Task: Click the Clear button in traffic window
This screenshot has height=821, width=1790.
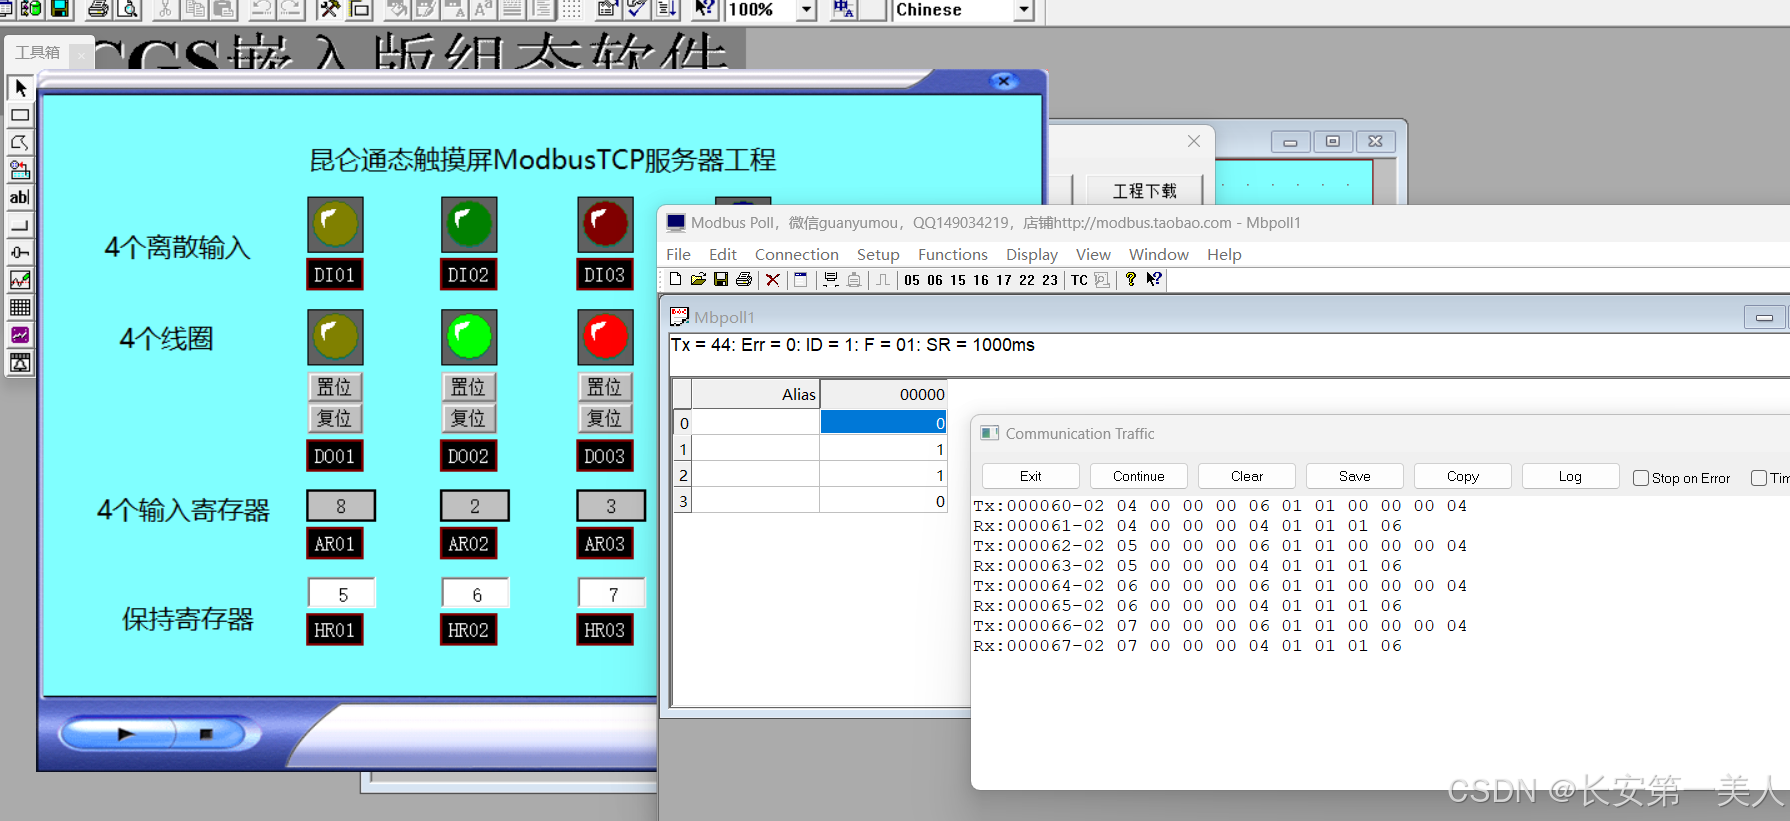Action: tap(1246, 476)
